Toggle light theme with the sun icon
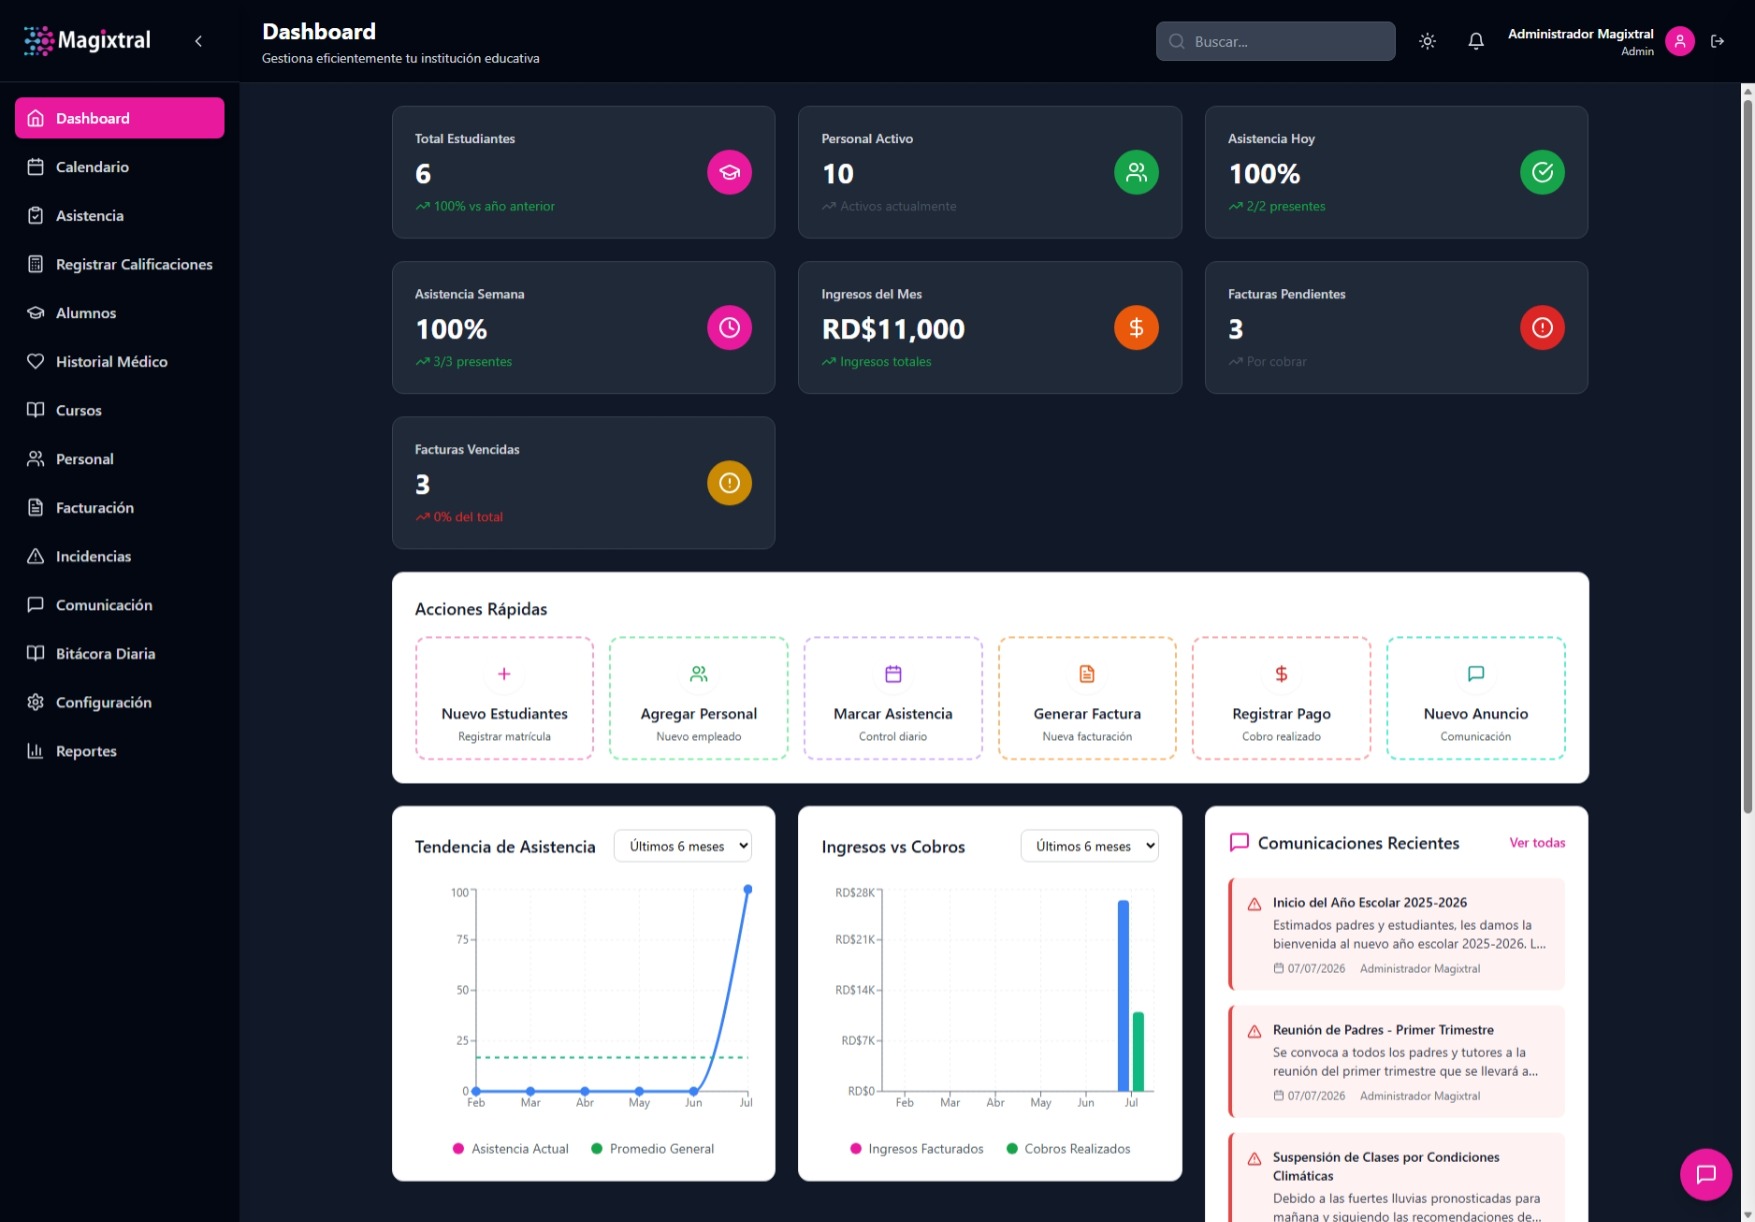This screenshot has width=1755, height=1222. pos(1427,41)
